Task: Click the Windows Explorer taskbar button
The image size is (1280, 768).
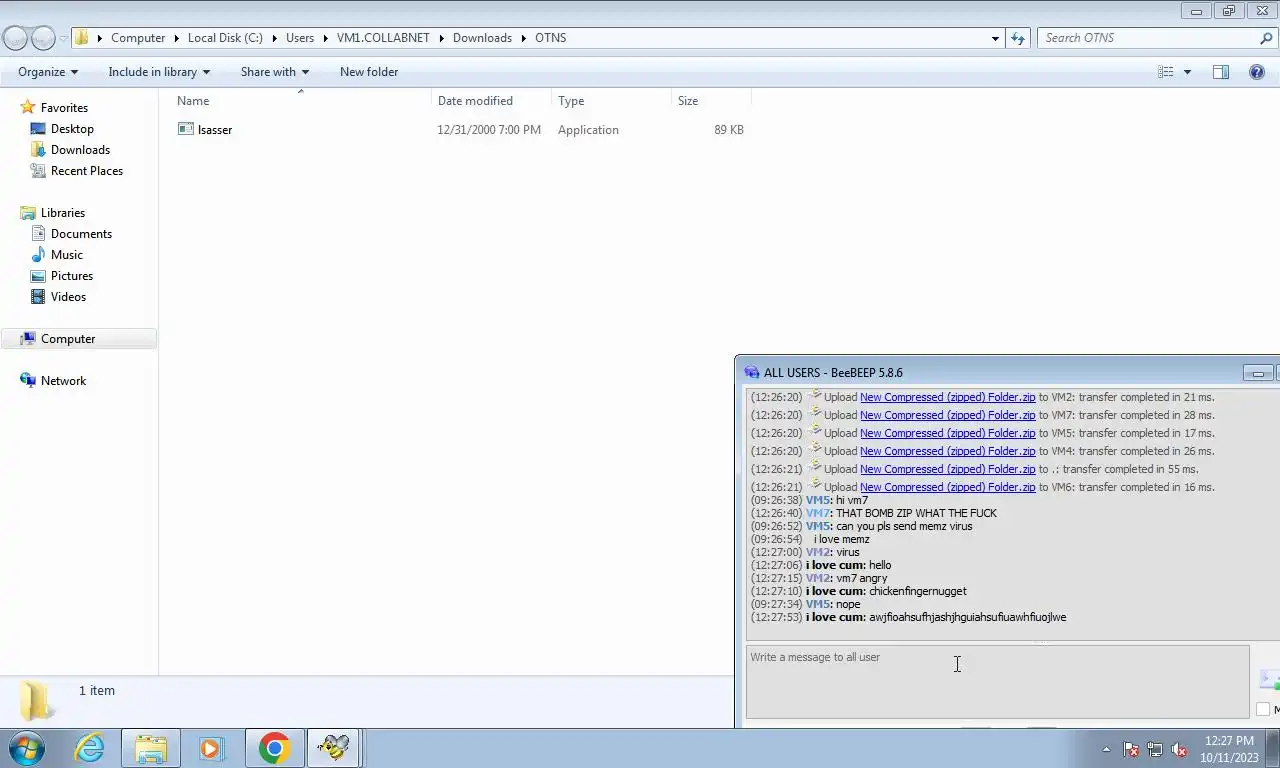Action: click(x=151, y=748)
